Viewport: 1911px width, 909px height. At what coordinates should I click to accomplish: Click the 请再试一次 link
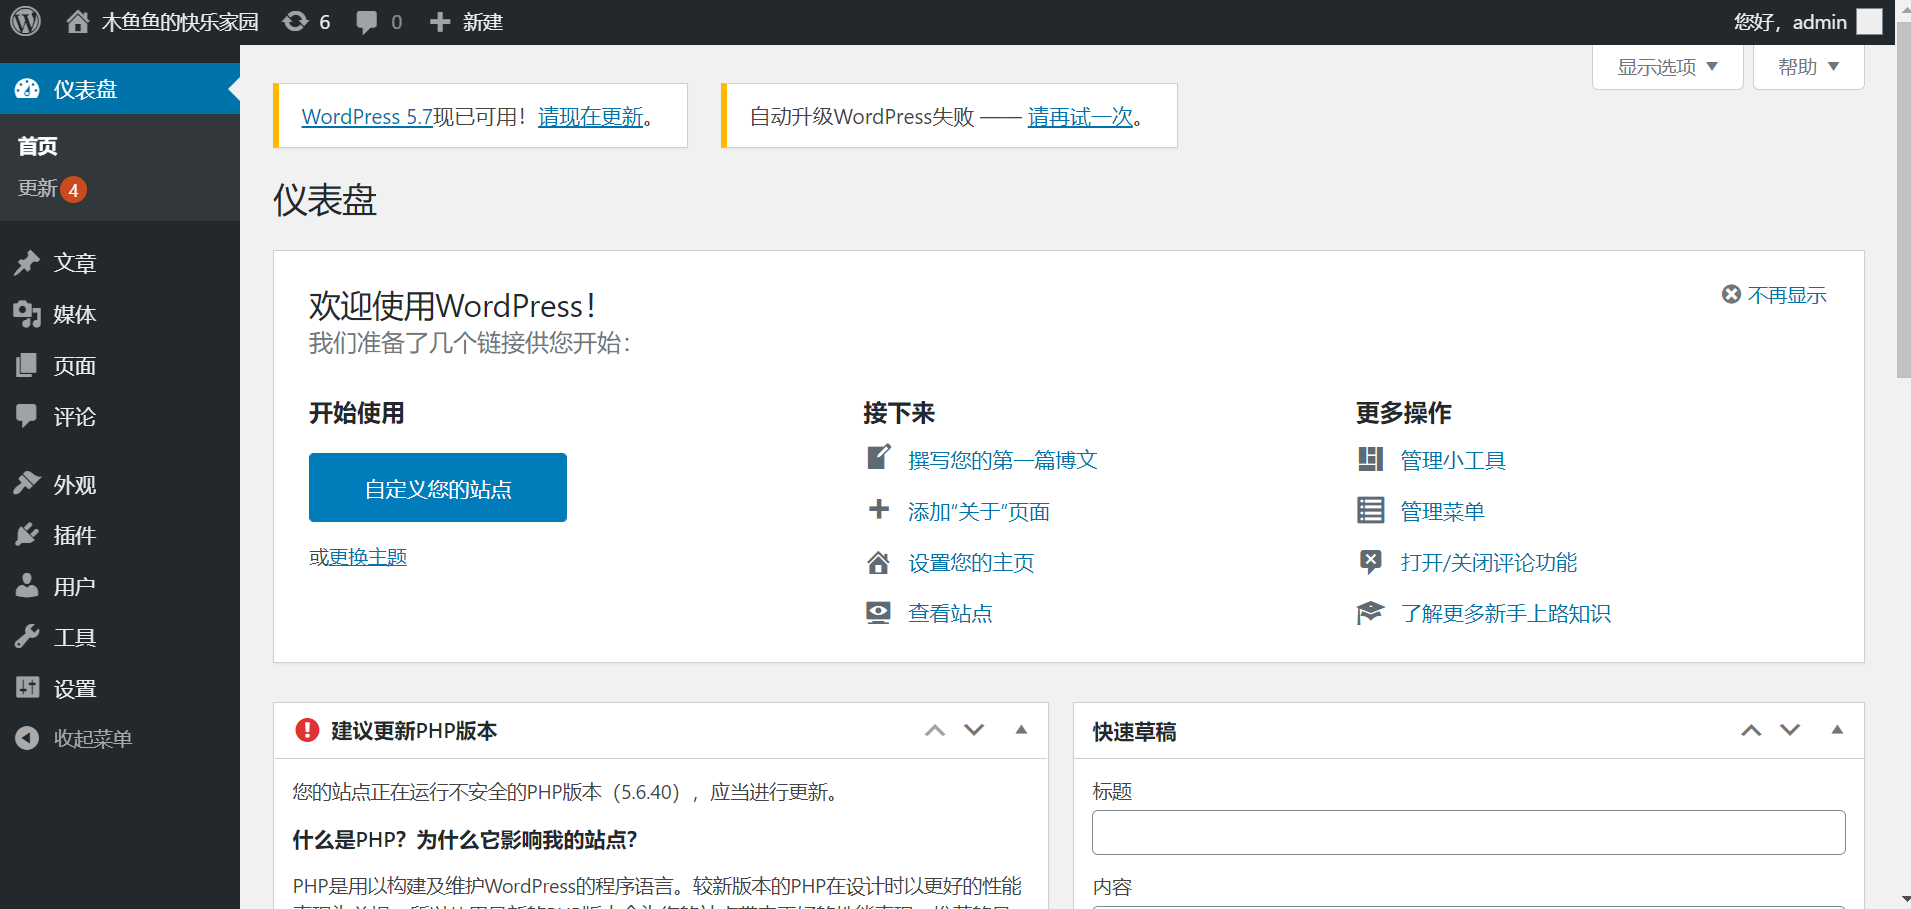(x=1080, y=117)
